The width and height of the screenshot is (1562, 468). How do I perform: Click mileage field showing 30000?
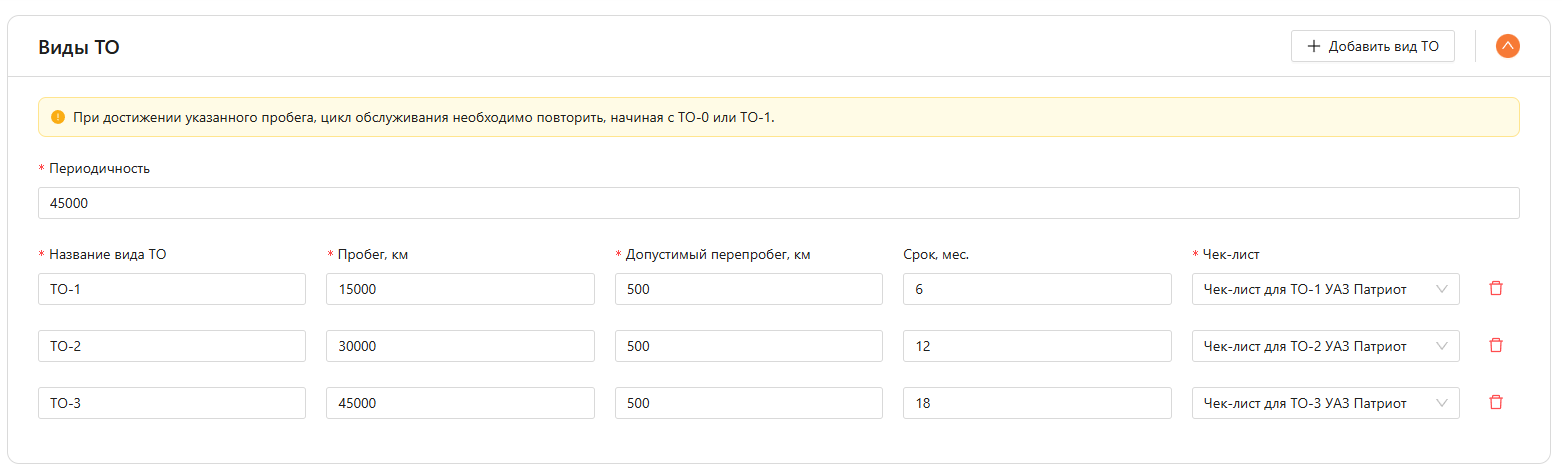460,346
